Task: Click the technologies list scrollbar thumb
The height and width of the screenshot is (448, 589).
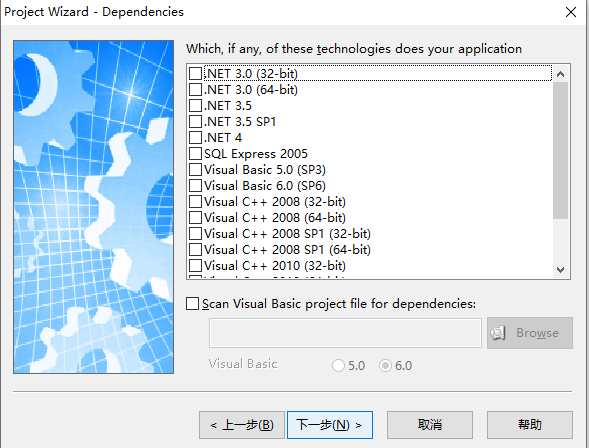Action: pyautogui.click(x=560, y=150)
